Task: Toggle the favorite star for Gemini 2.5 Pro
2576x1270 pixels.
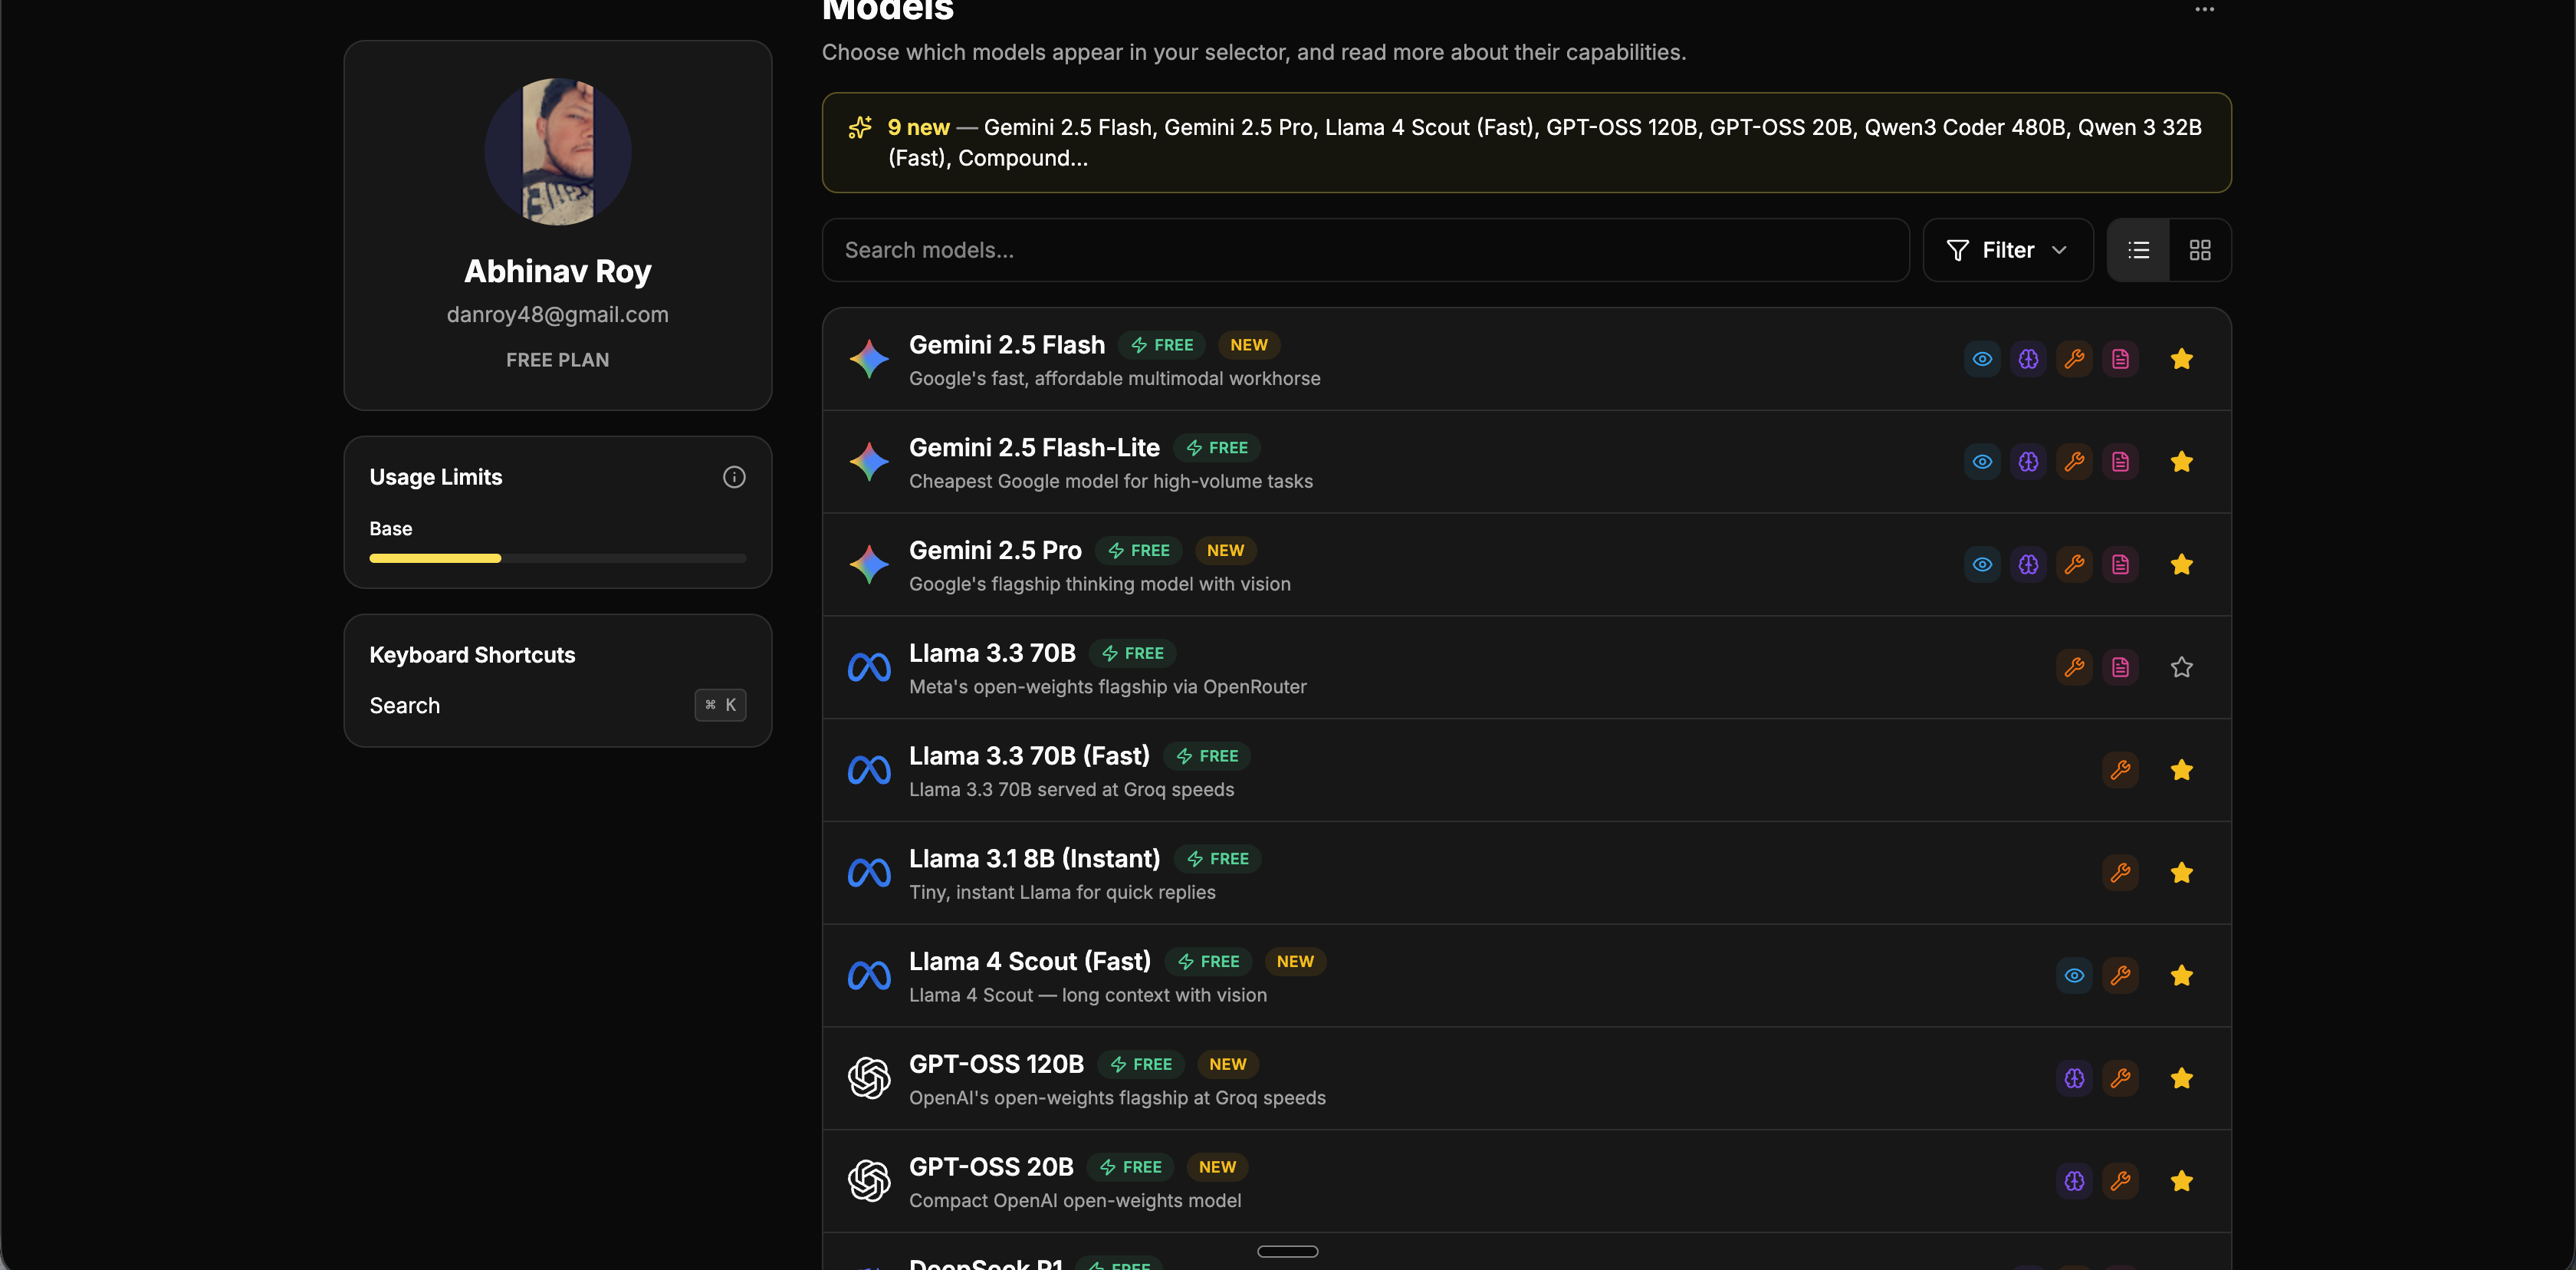Action: (x=2182, y=565)
